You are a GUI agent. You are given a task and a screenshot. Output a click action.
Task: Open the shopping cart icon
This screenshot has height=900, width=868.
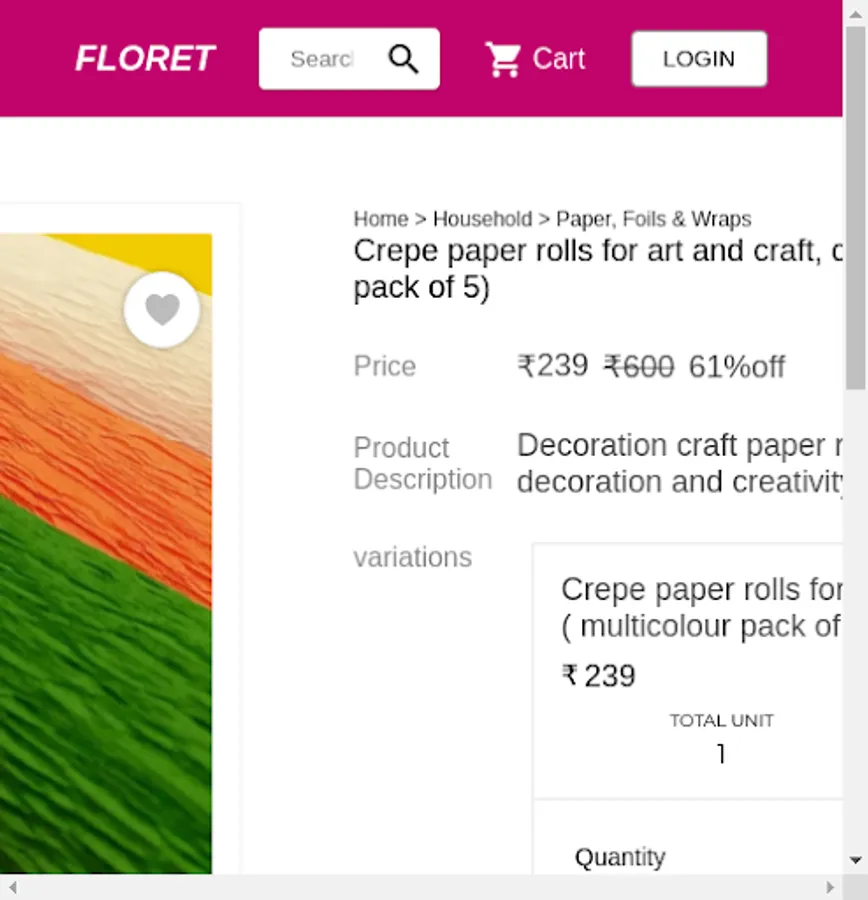[503, 59]
